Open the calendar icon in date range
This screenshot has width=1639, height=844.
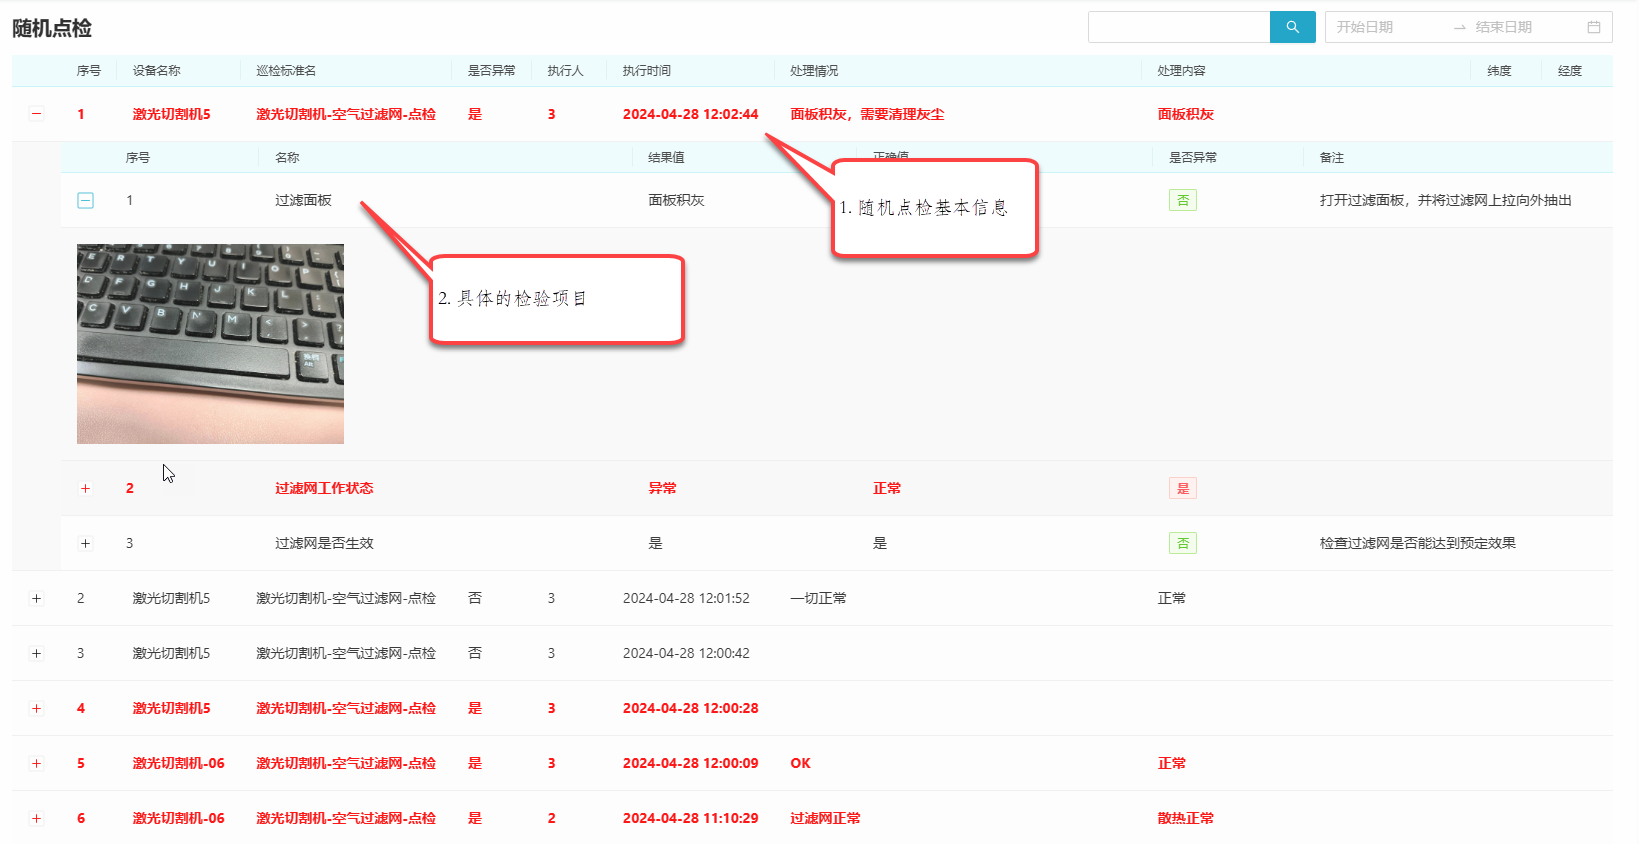pyautogui.click(x=1594, y=27)
